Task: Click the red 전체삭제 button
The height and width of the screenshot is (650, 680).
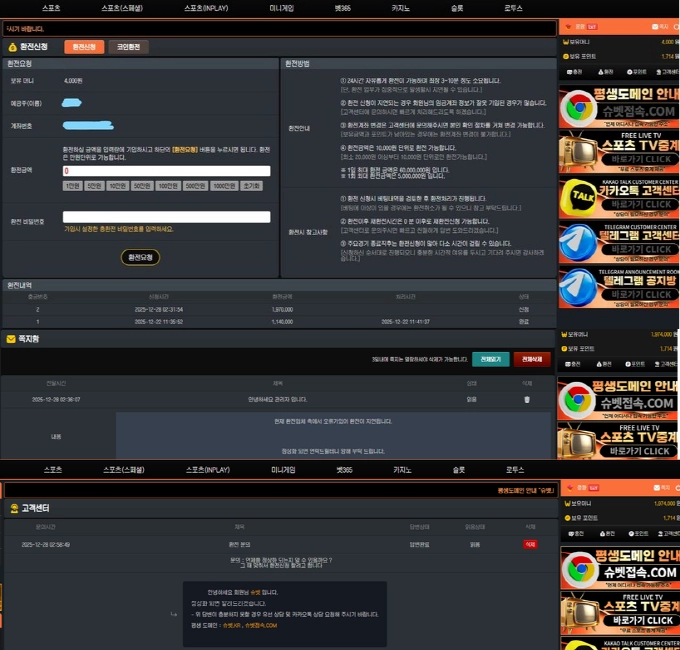Action: coord(532,358)
